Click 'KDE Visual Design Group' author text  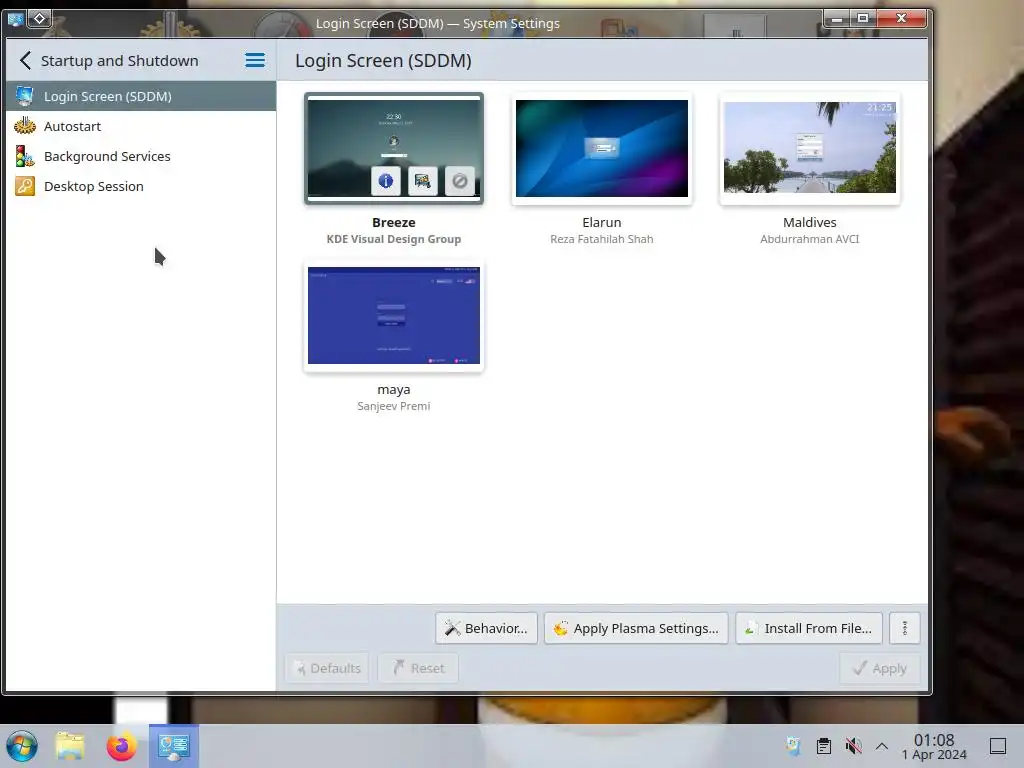pyautogui.click(x=394, y=239)
